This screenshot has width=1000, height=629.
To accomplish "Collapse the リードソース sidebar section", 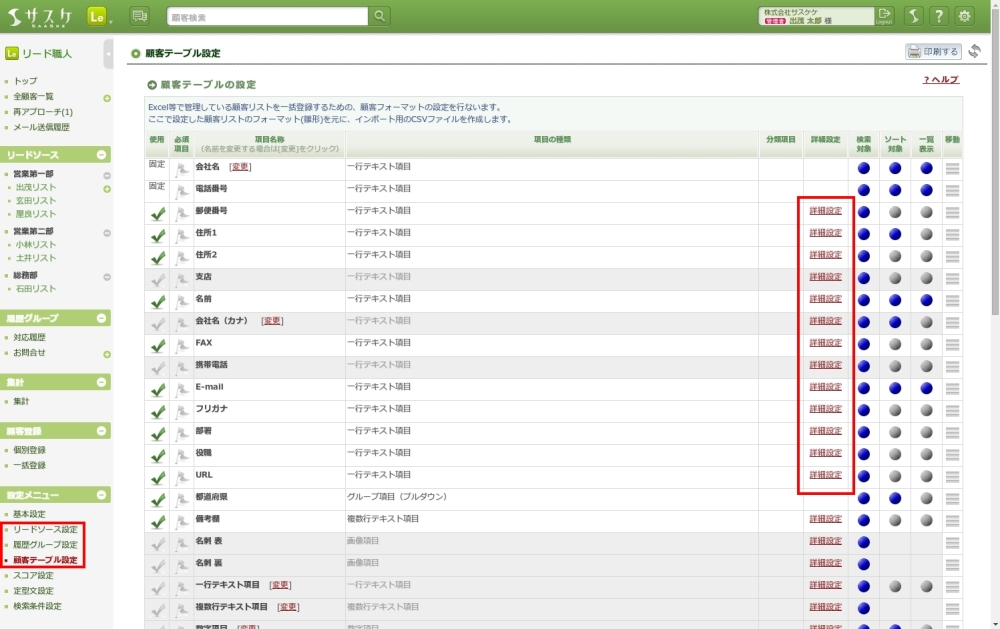I will [102, 155].
